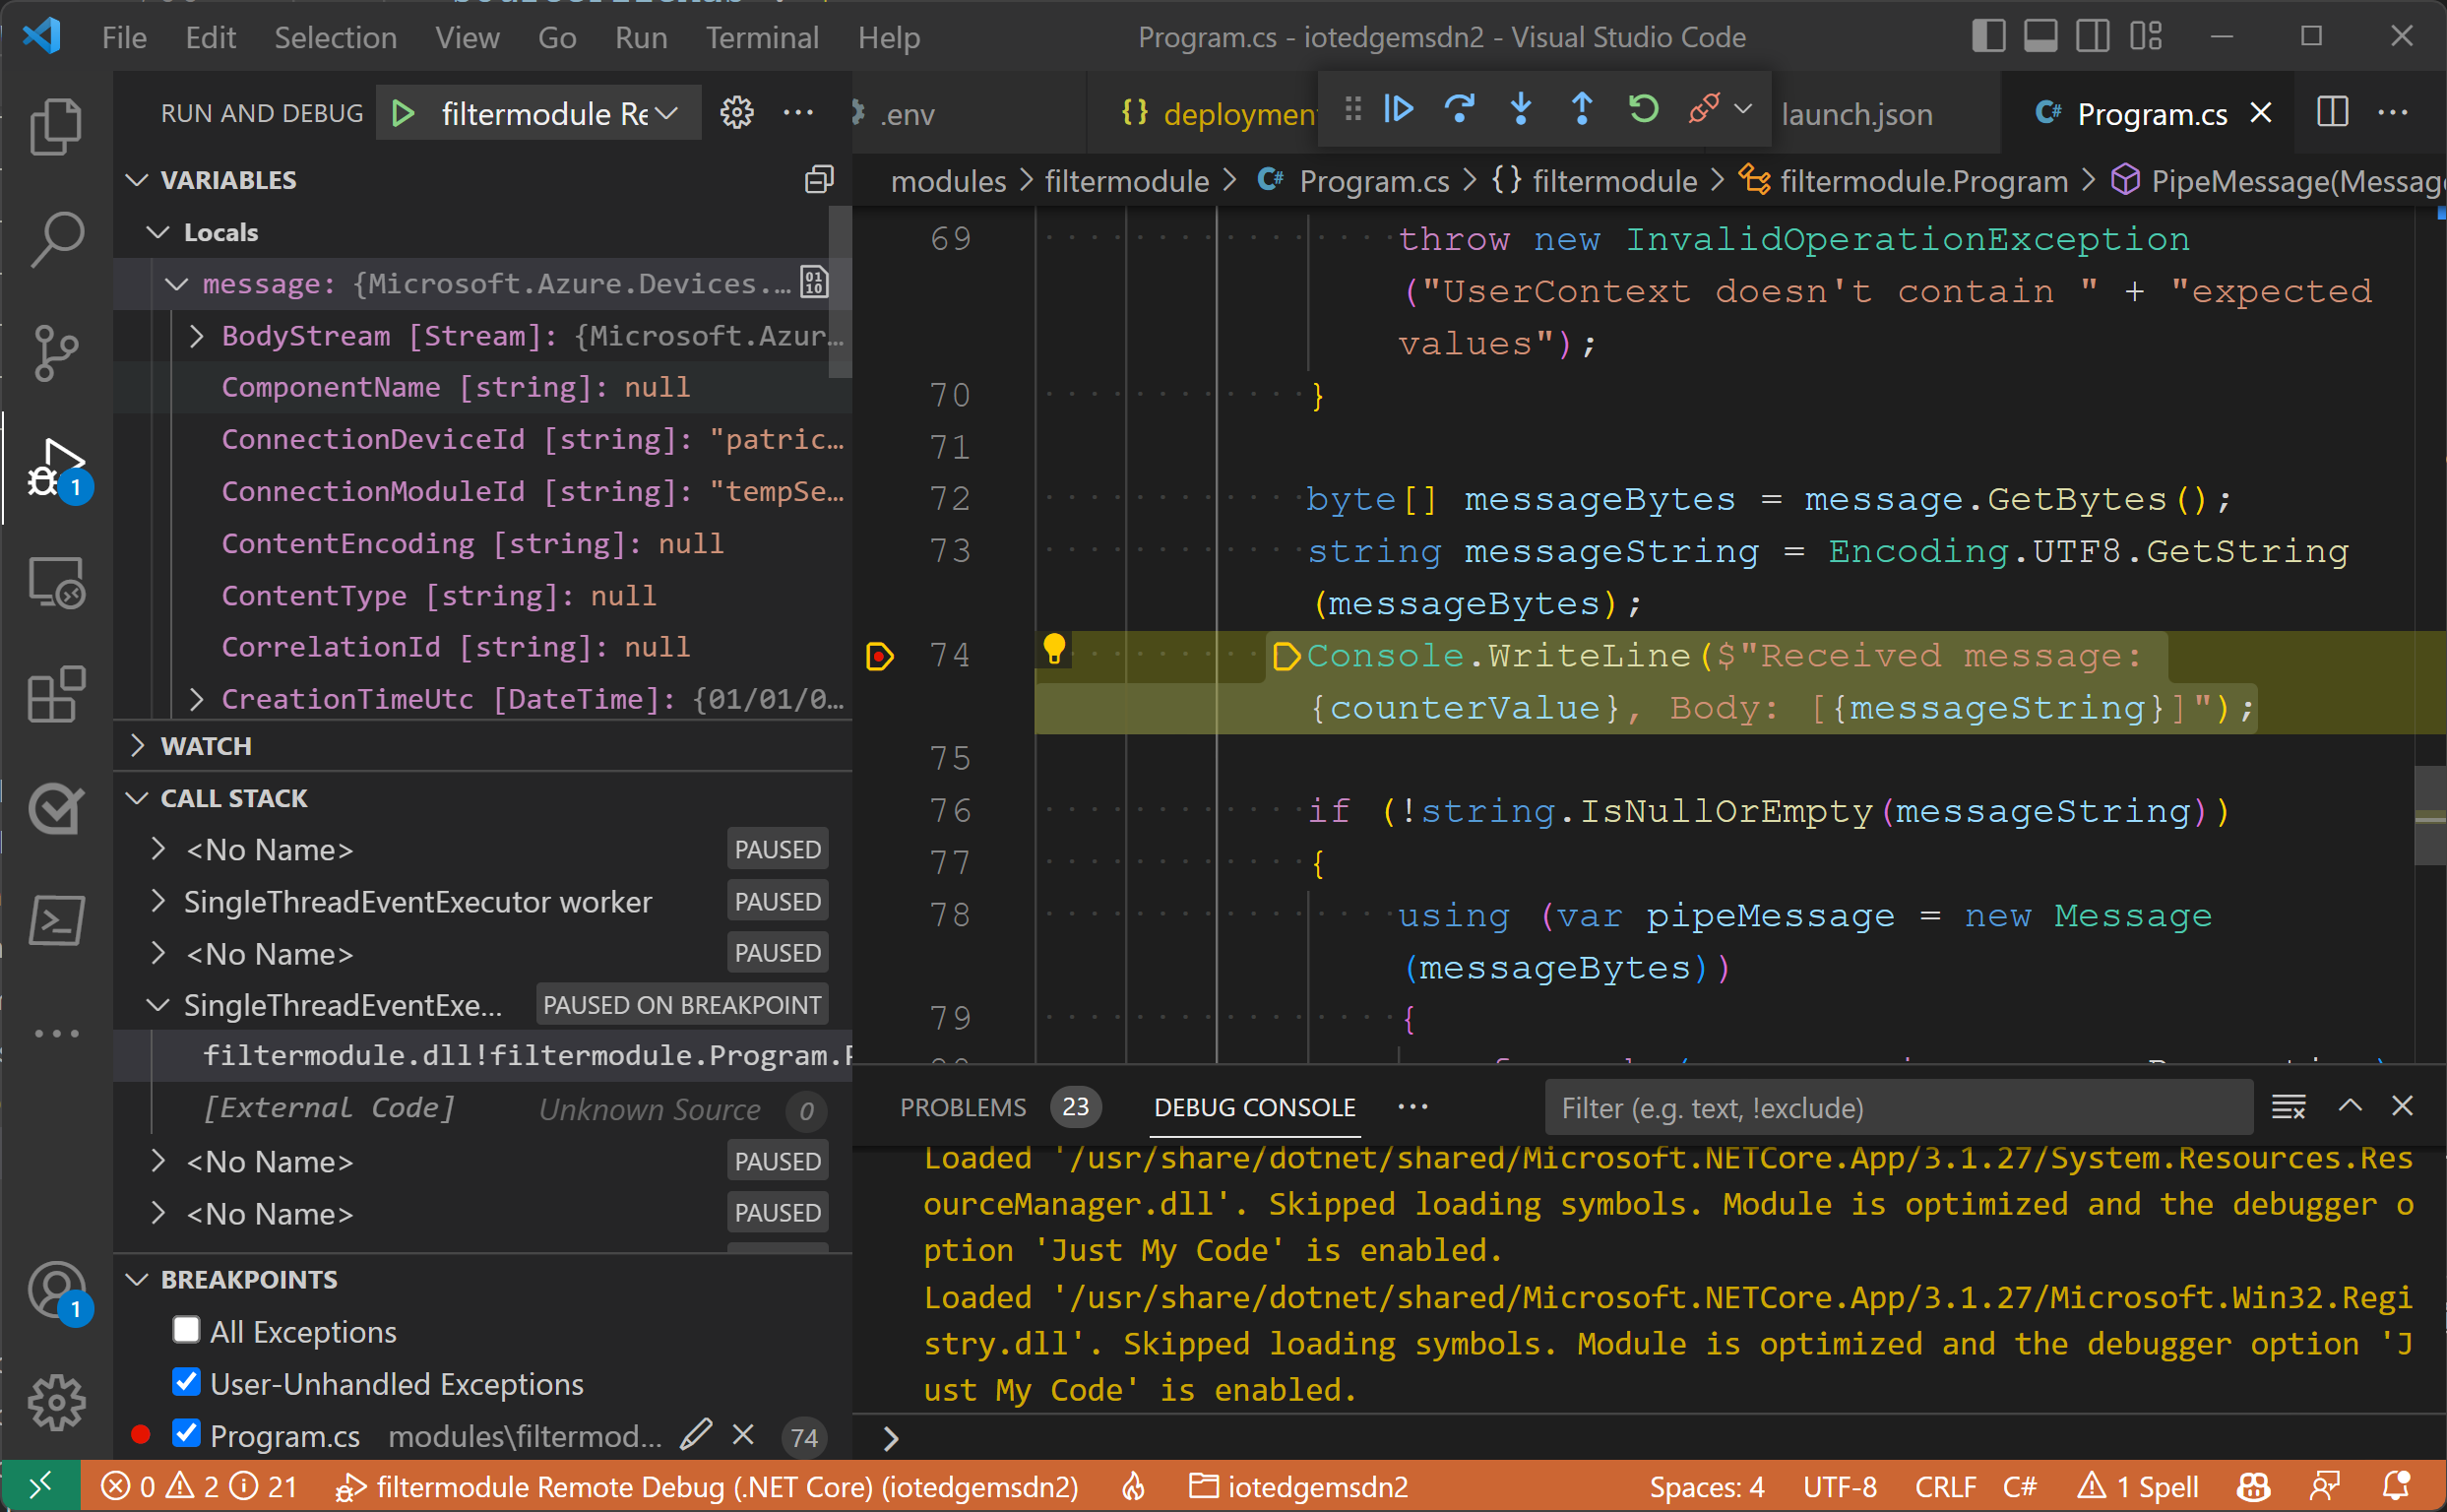Switch to the PROBLEMS panel tab

(962, 1107)
